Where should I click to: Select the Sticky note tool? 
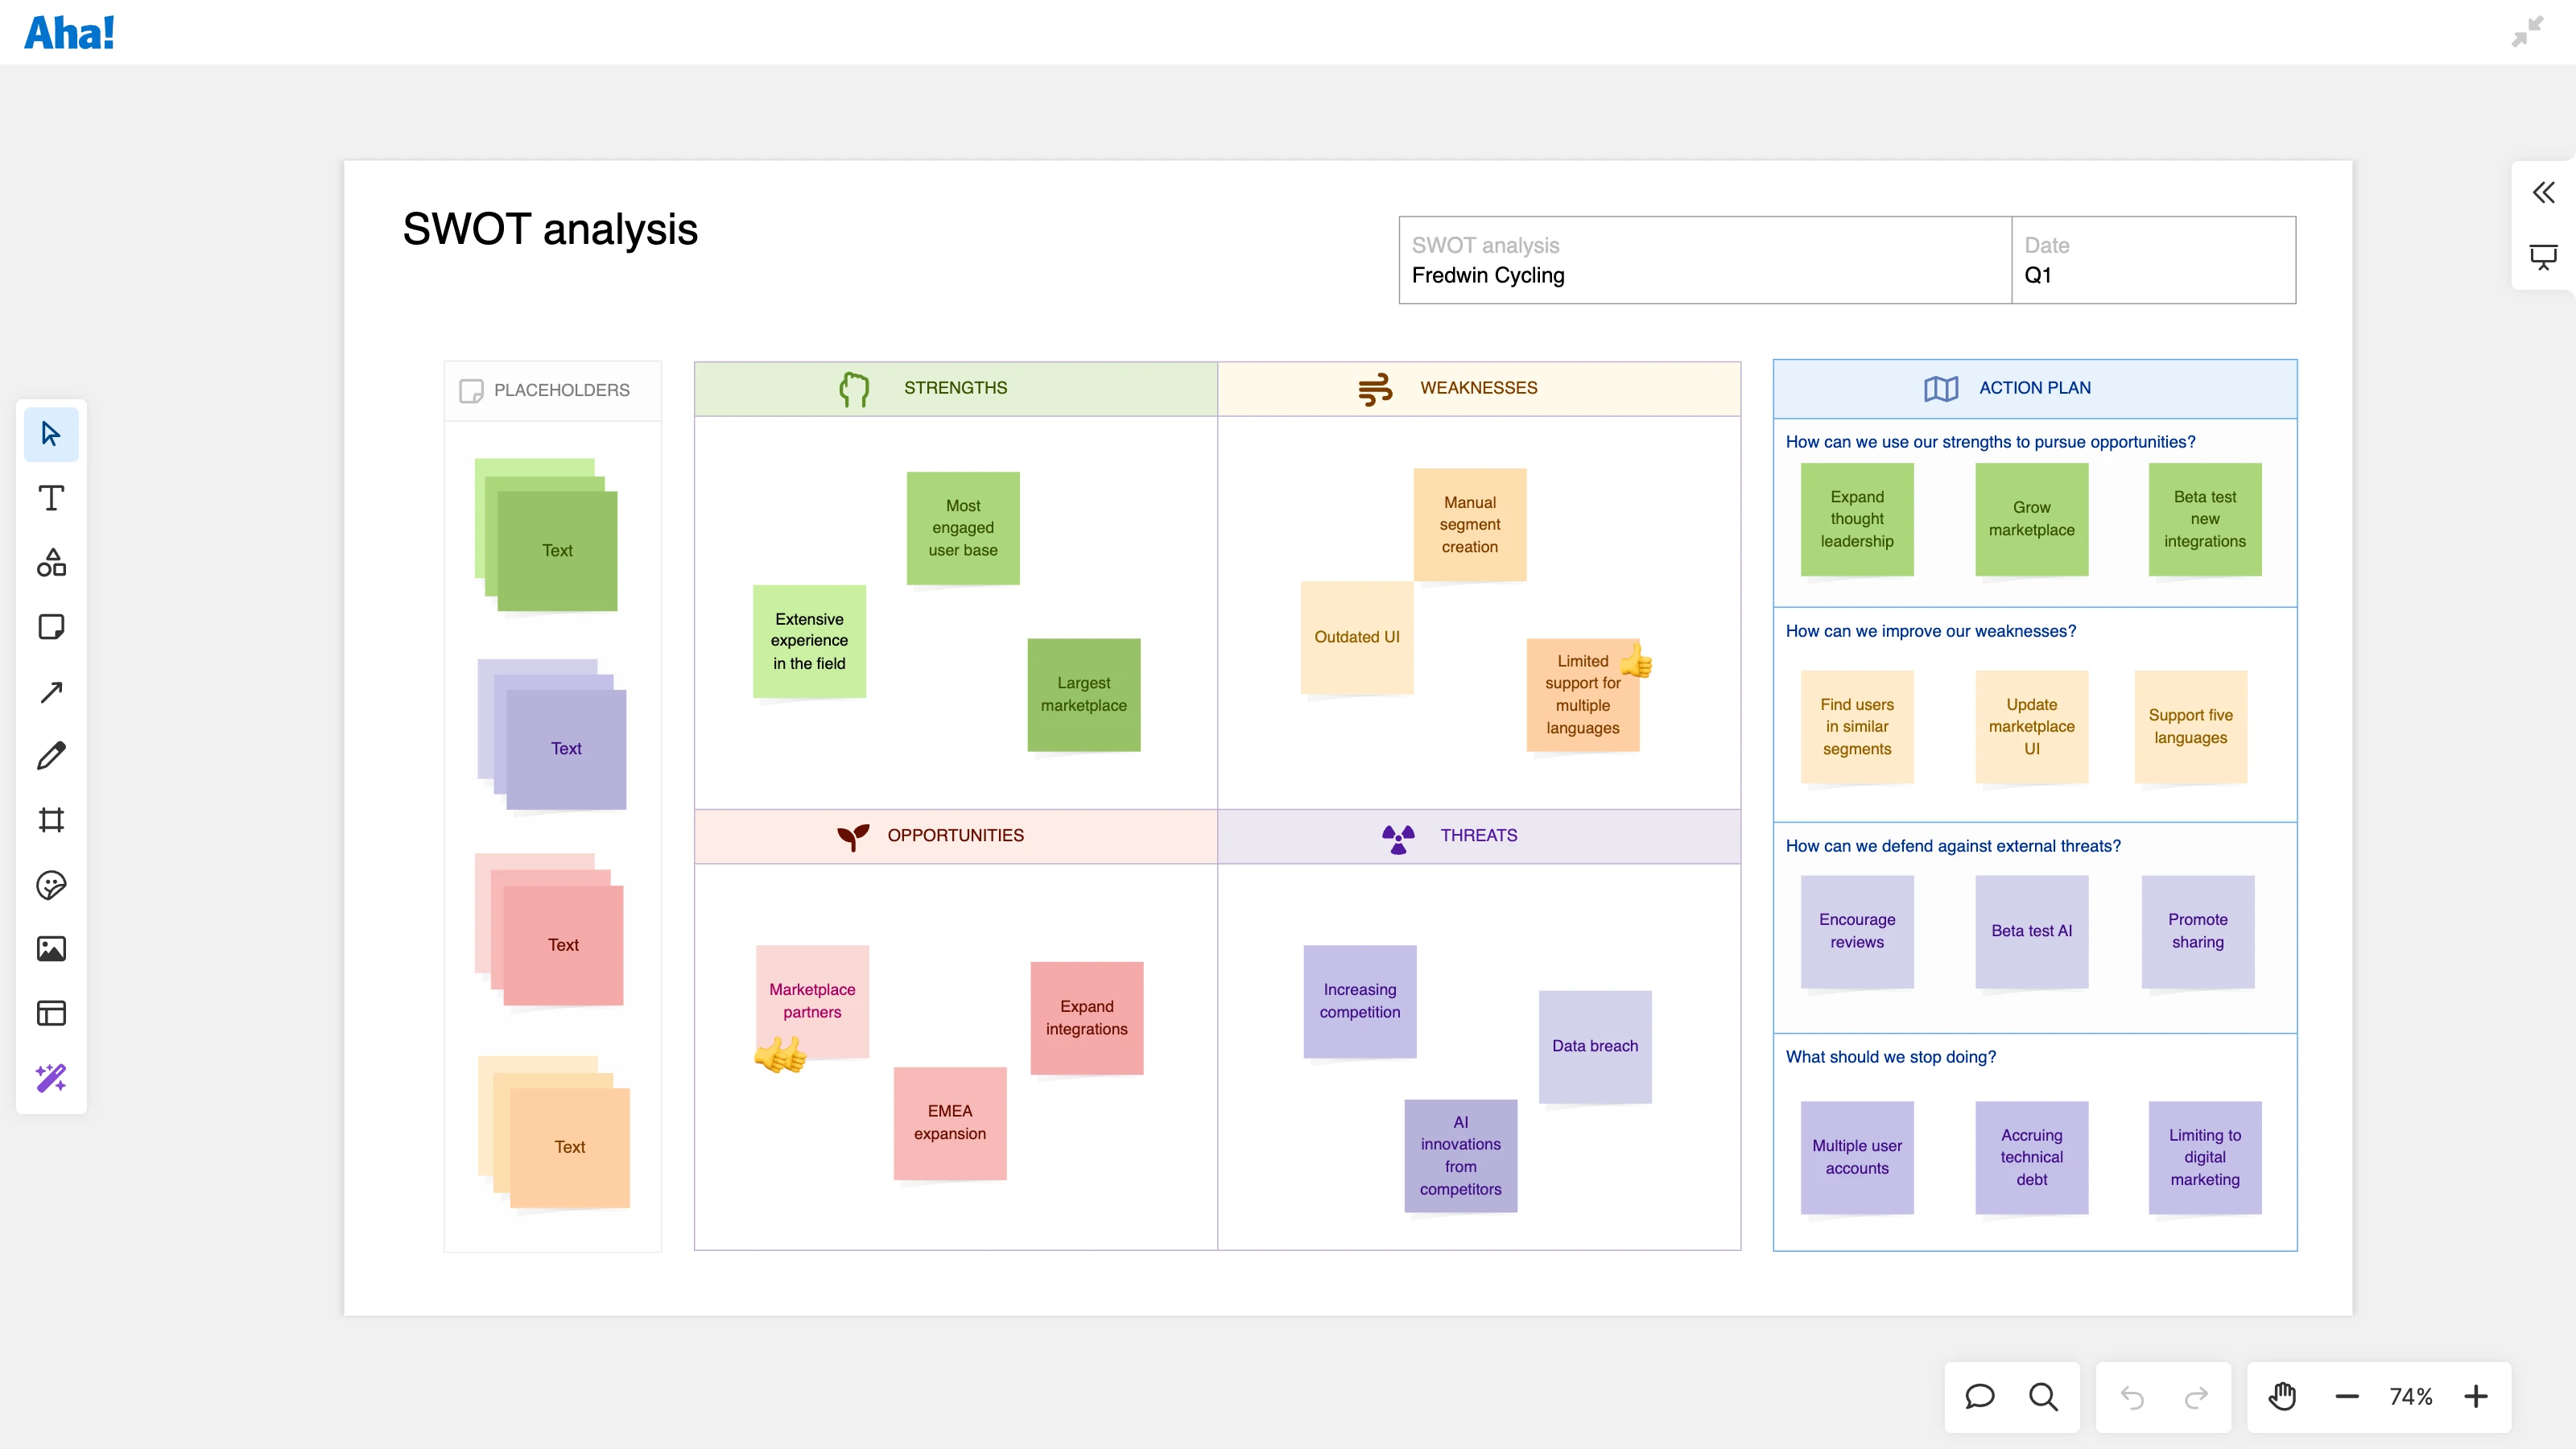51,627
